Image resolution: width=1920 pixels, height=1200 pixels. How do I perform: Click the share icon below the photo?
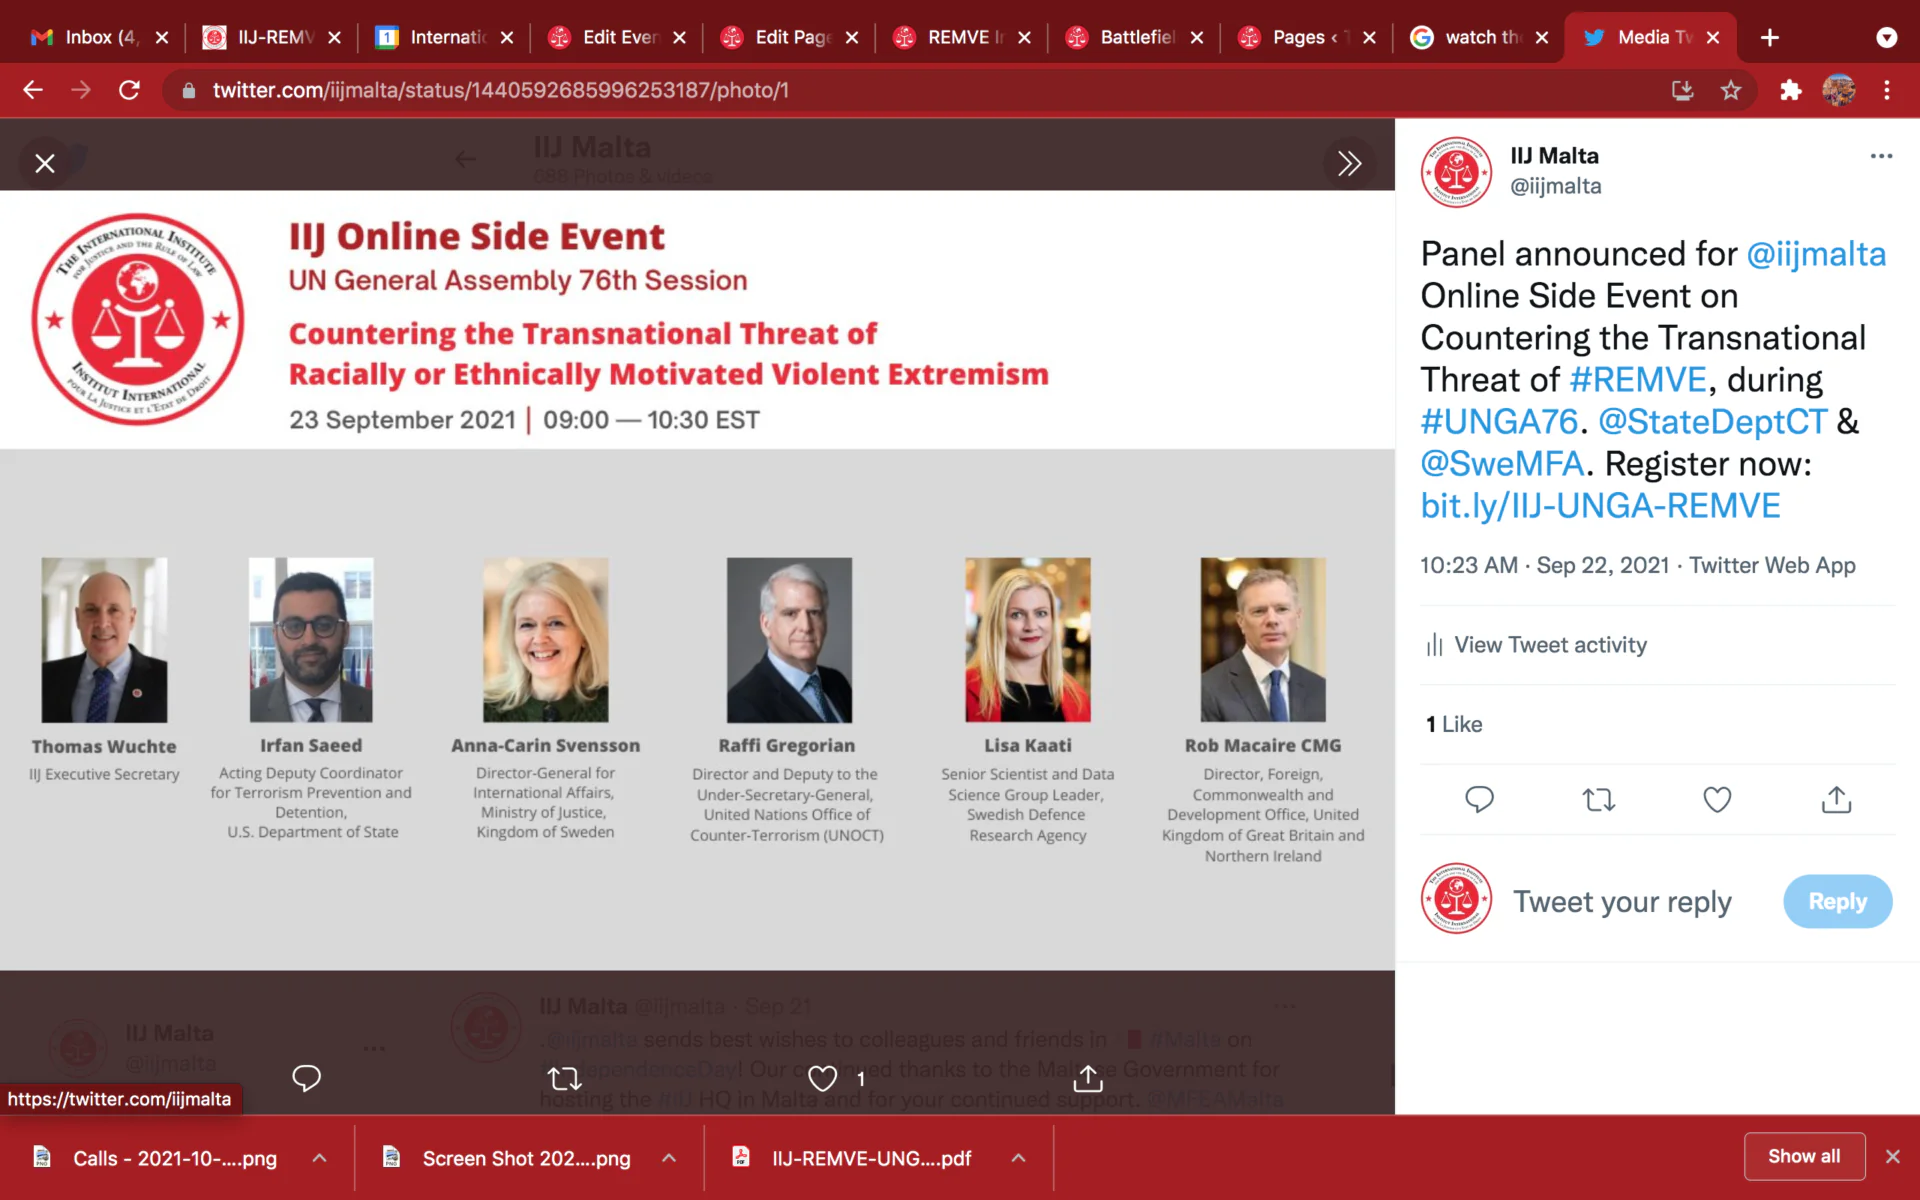click(x=1088, y=1078)
